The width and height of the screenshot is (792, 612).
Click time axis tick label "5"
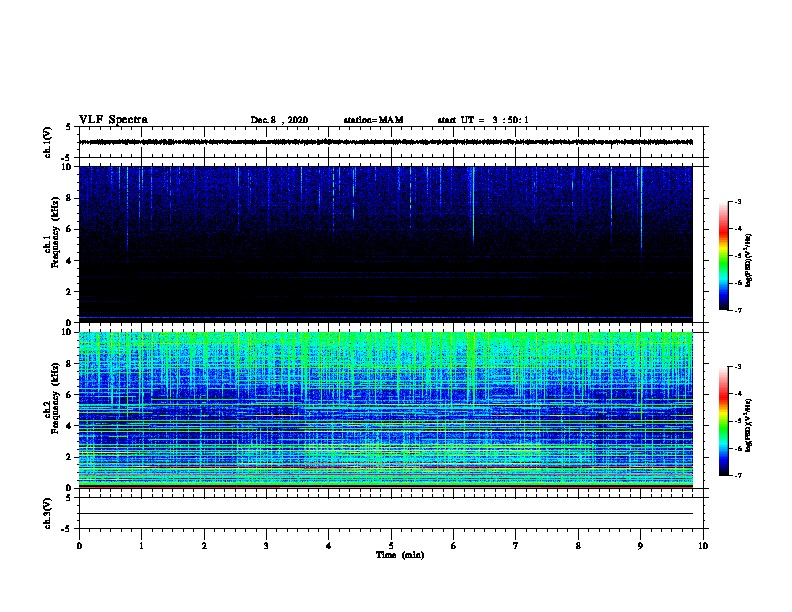coord(391,546)
